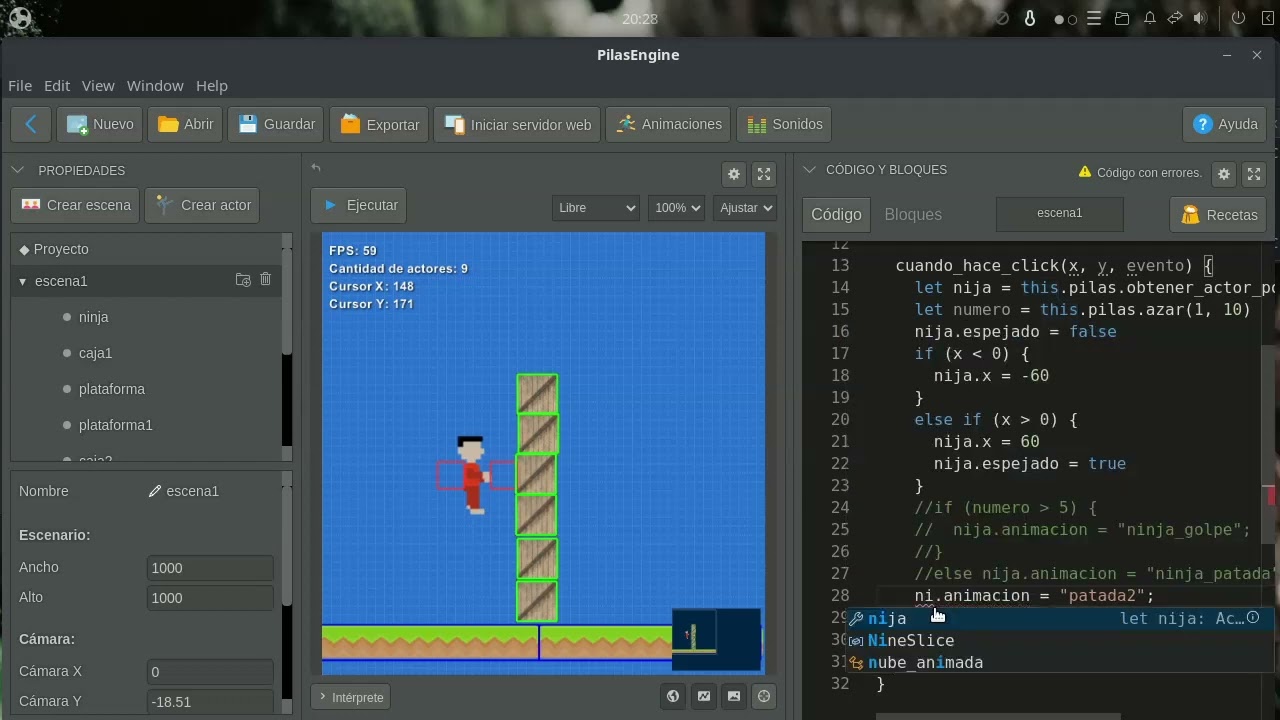Choose the NineSlice autocomplete suggestion

(1060, 640)
